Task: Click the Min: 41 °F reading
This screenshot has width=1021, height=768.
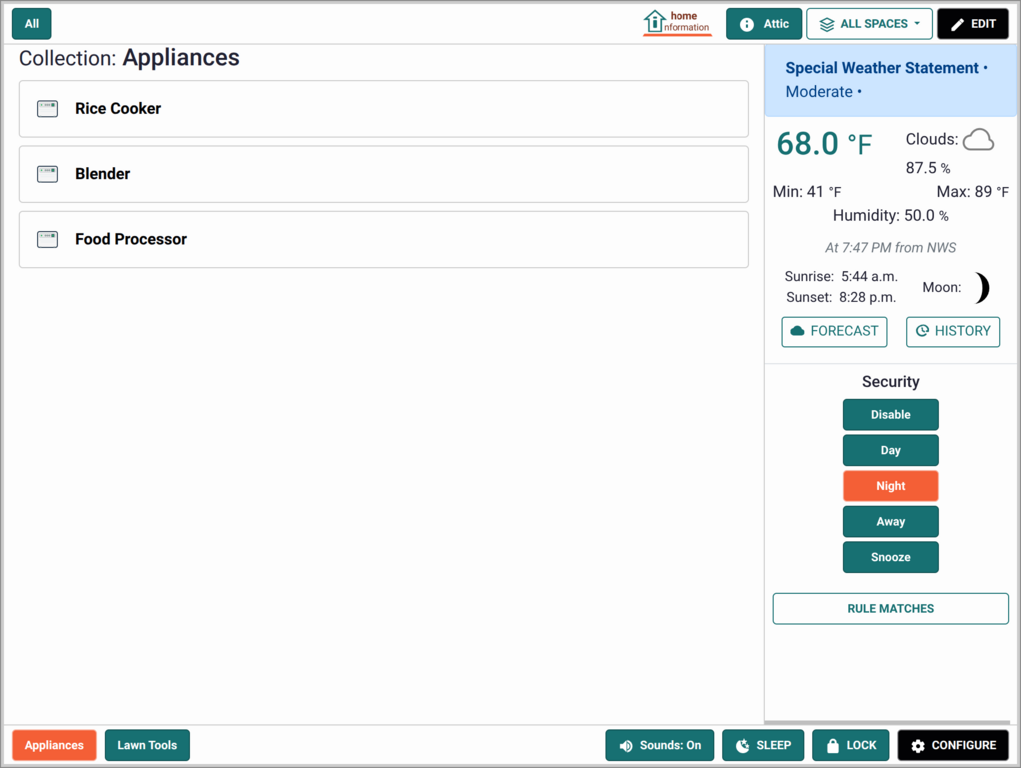Action: tap(807, 192)
